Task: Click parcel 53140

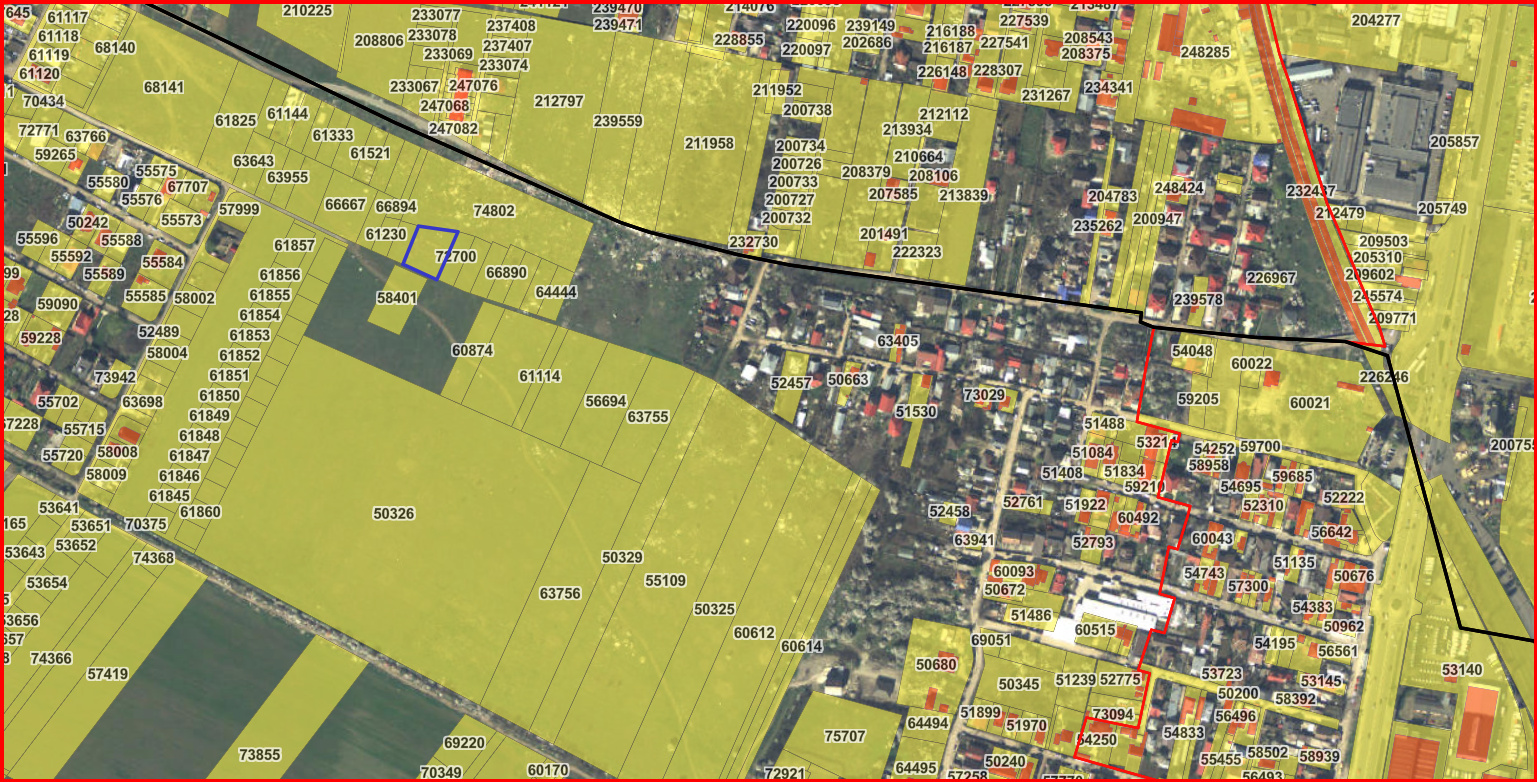Action: point(1462,669)
